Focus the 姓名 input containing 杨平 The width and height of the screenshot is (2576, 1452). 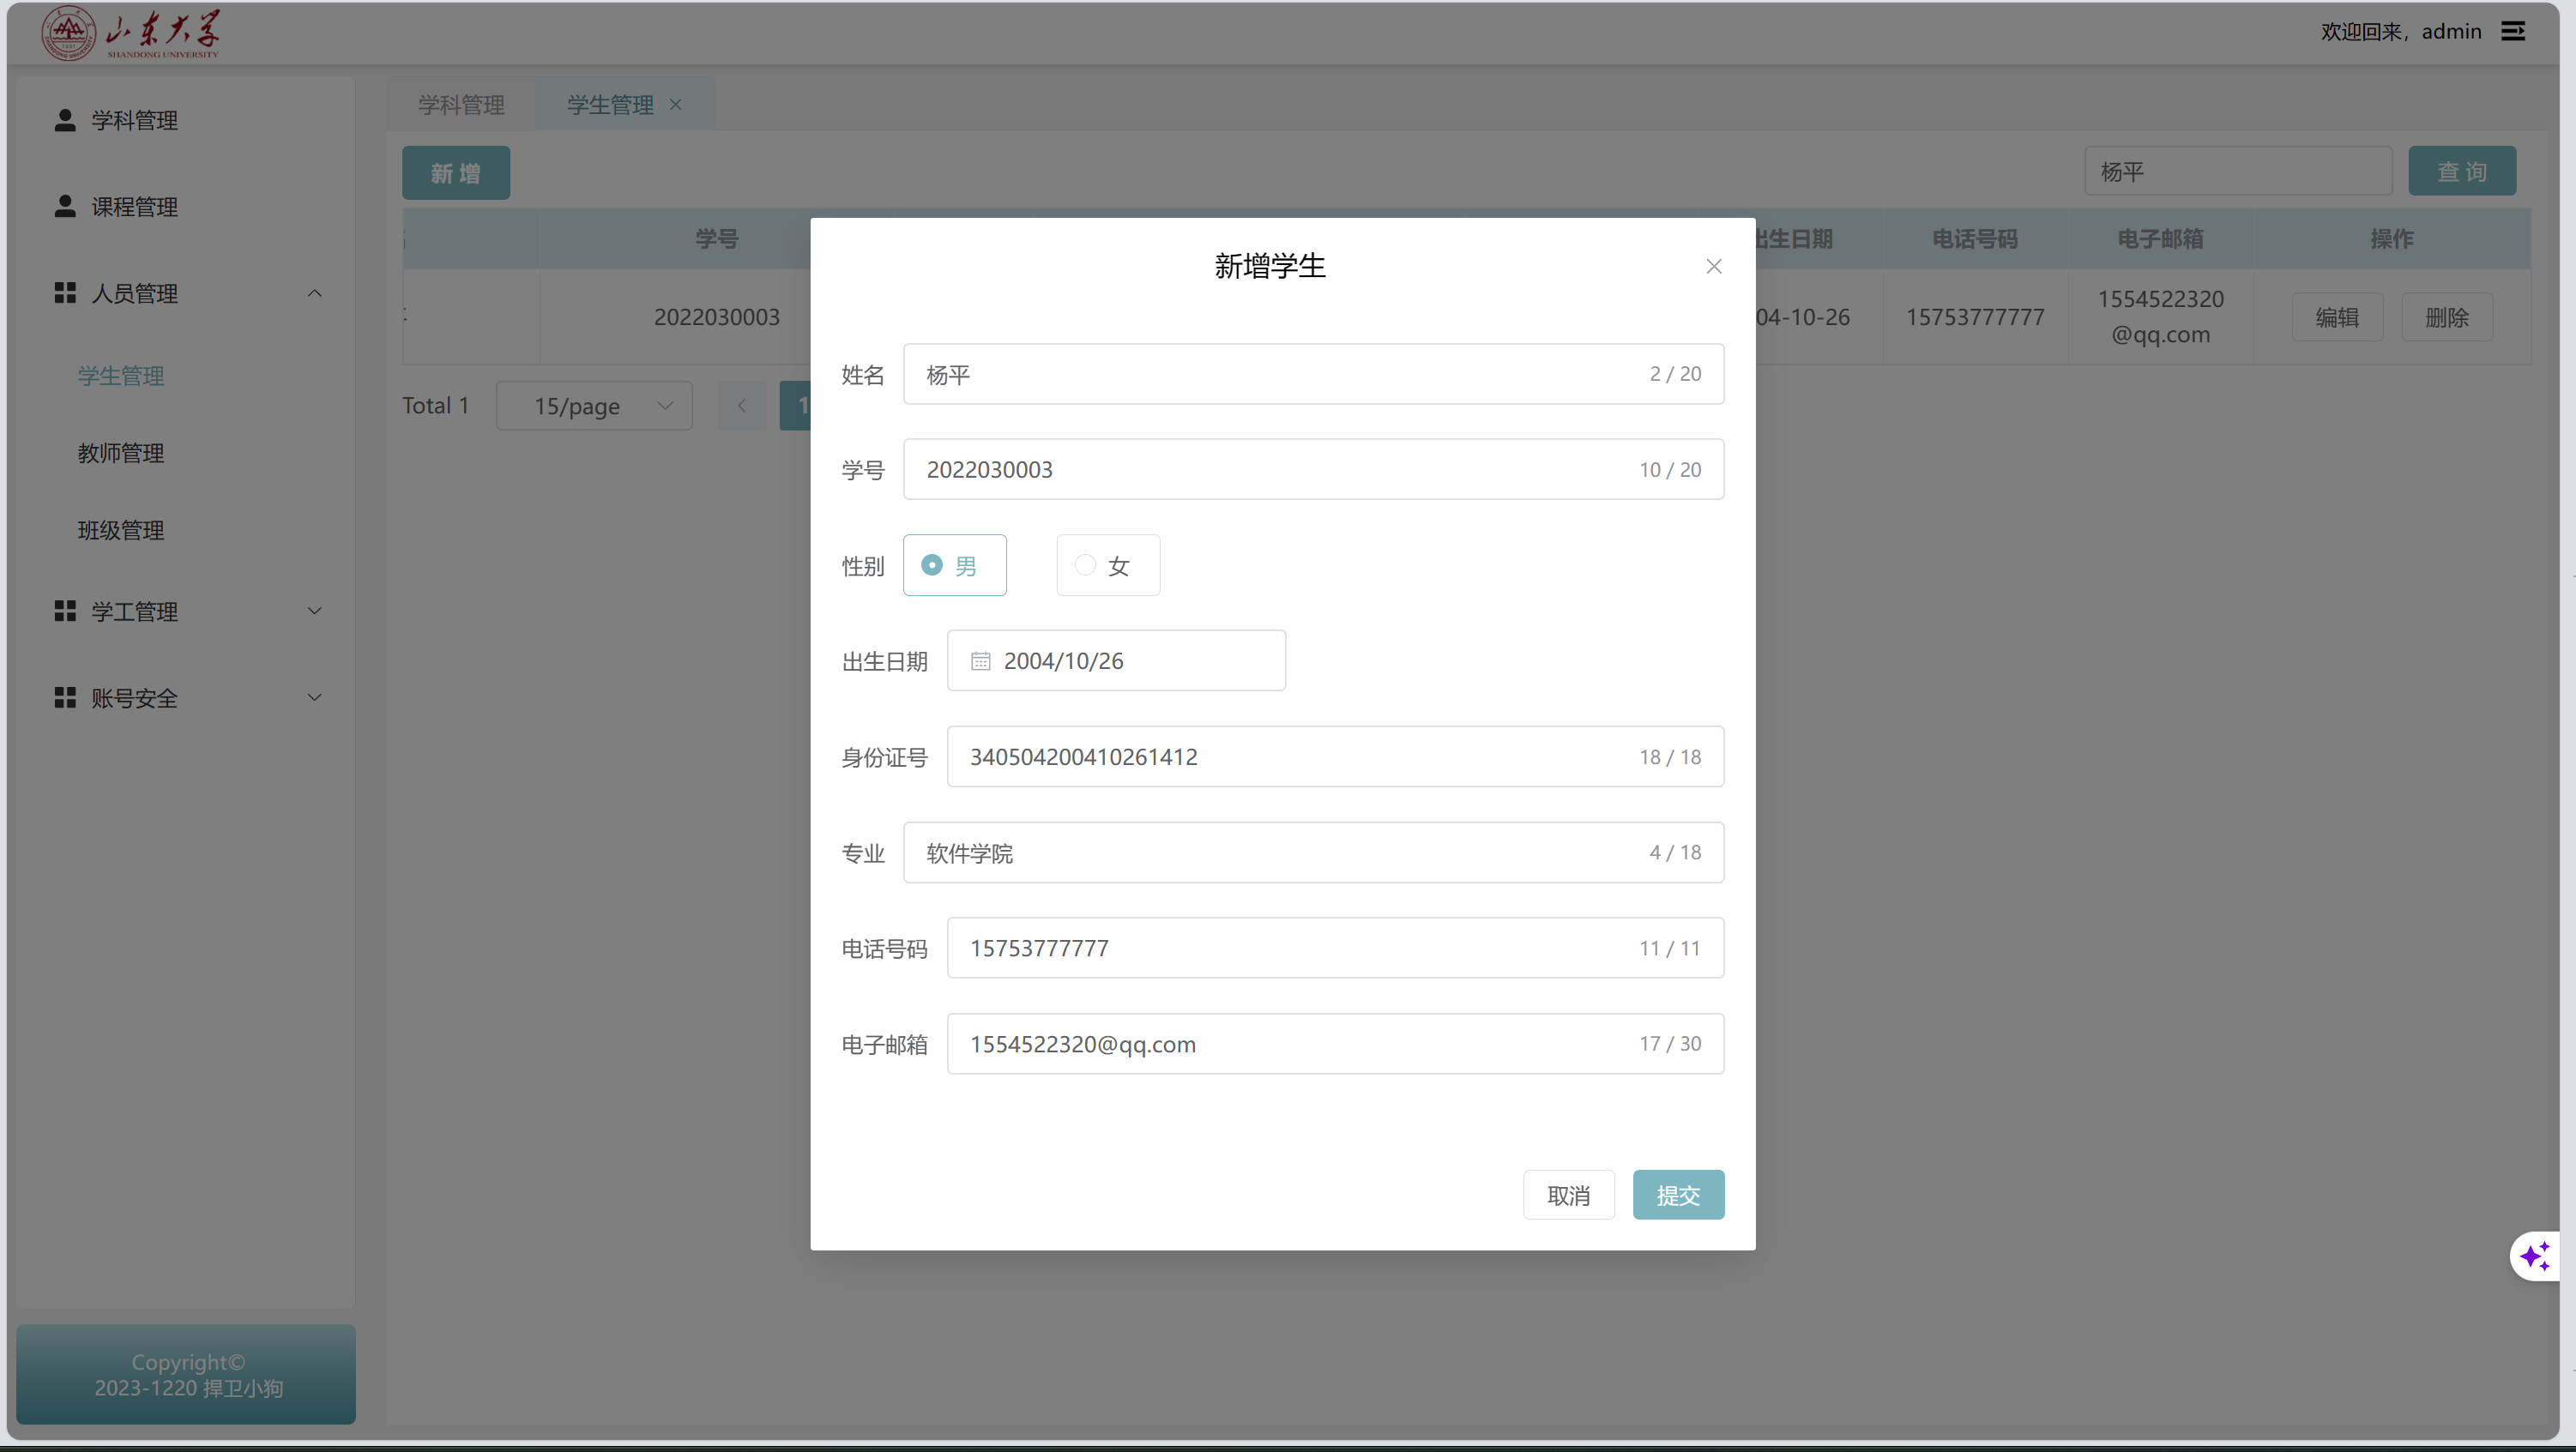coord(1313,374)
